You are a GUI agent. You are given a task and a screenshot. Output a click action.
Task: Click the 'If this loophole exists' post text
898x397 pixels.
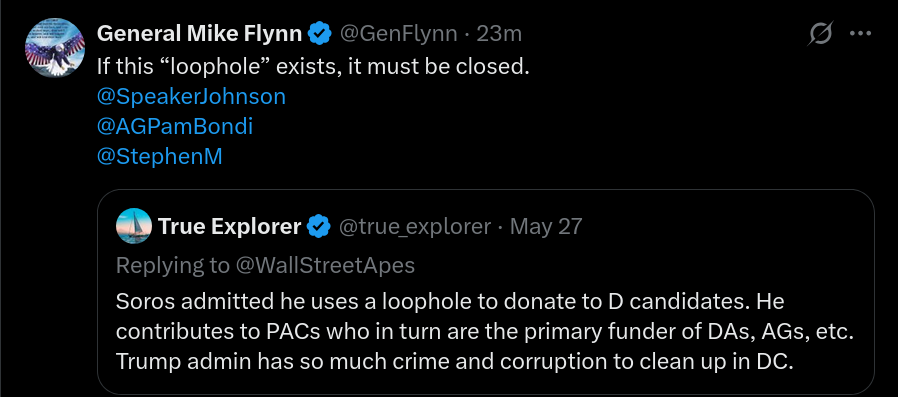(x=313, y=66)
